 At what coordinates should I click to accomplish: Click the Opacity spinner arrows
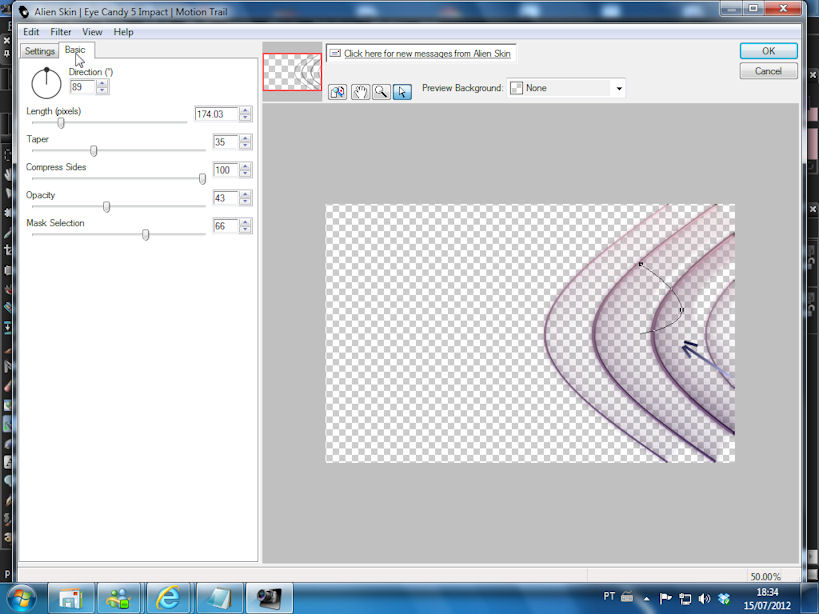245,198
